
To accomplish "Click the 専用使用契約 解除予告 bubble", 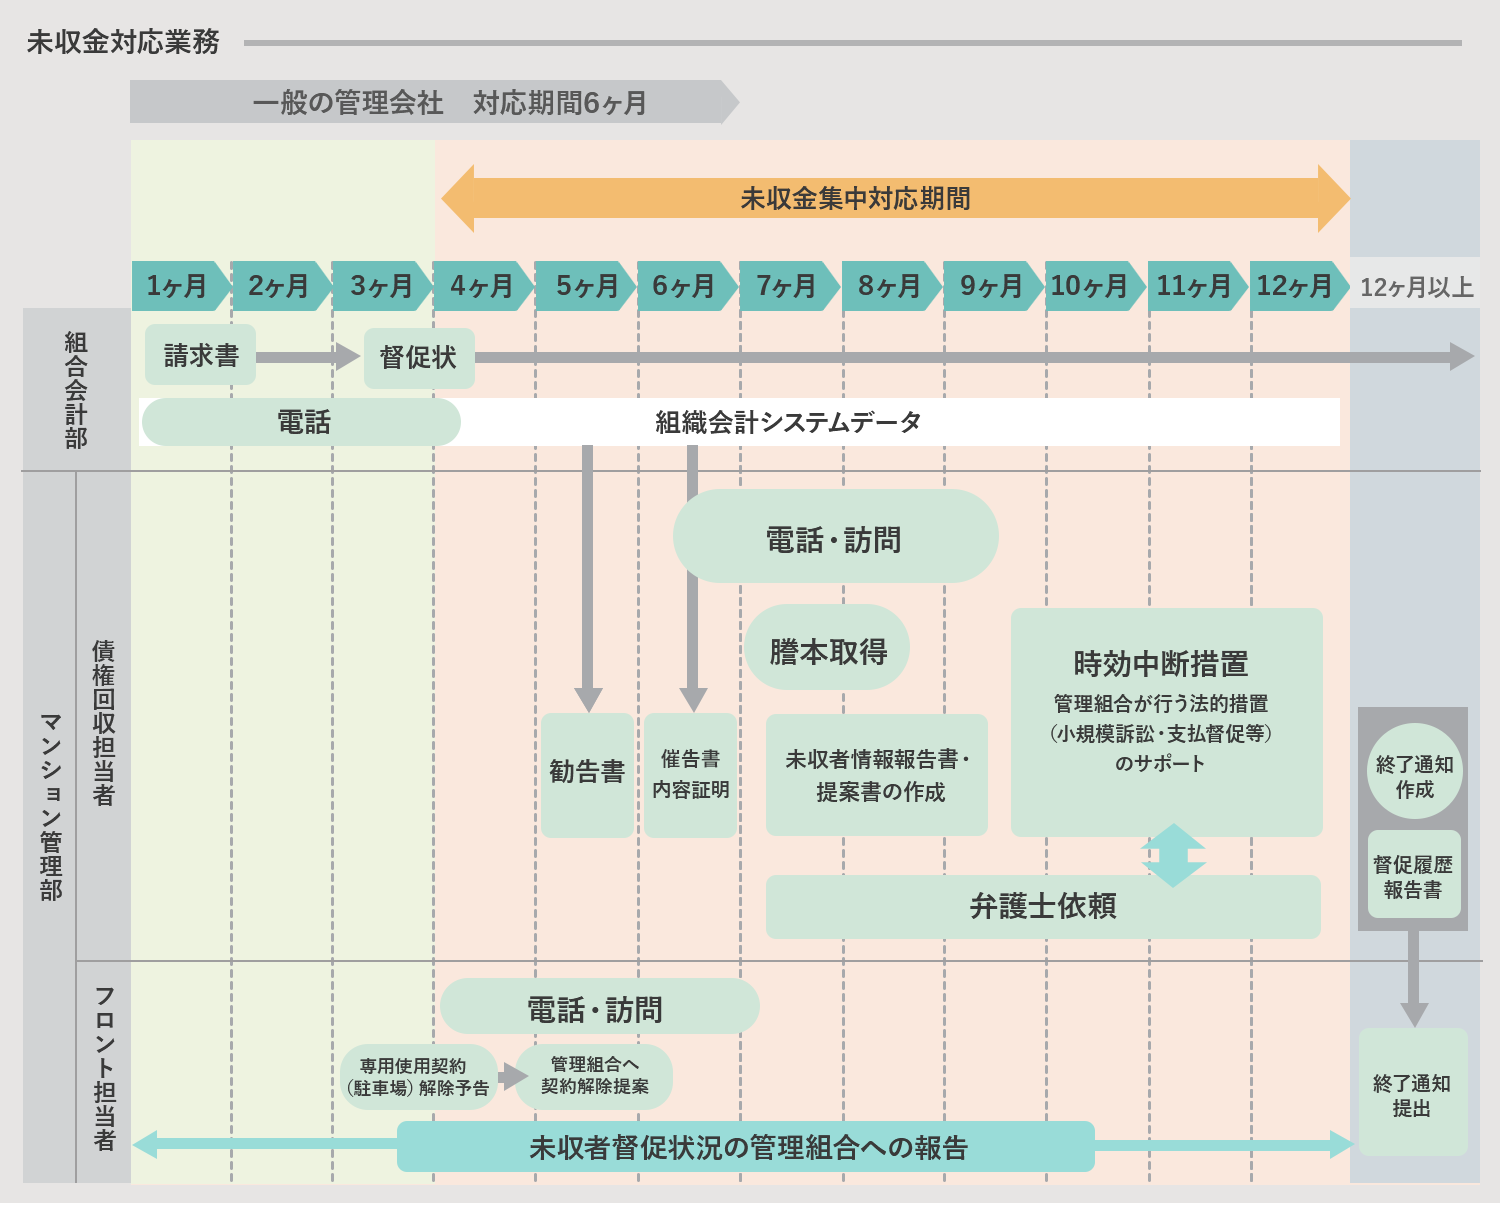I will 417,1077.
